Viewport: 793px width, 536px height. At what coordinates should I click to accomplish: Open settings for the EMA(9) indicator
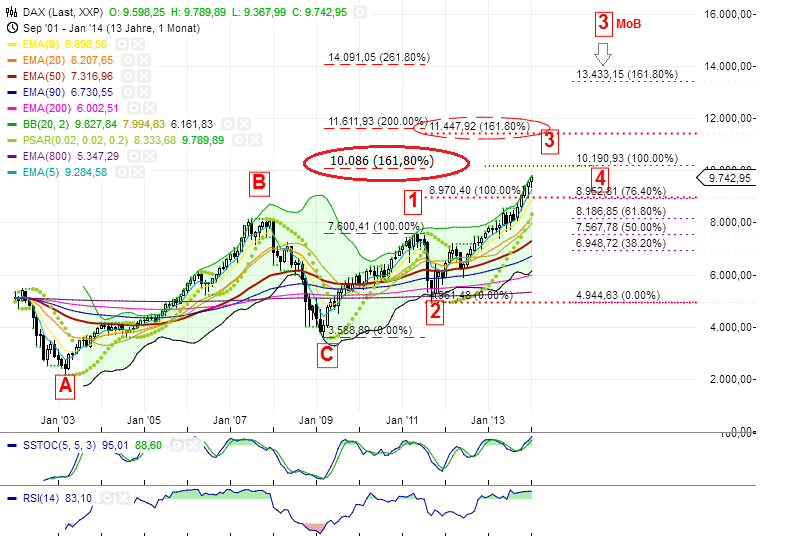pyautogui.click(x=122, y=44)
